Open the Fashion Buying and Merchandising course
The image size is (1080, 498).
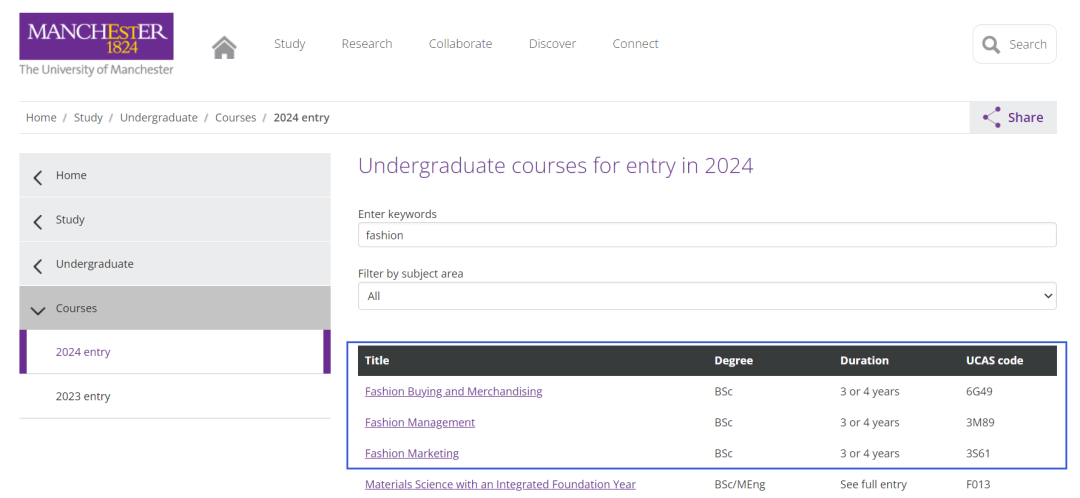pos(453,391)
